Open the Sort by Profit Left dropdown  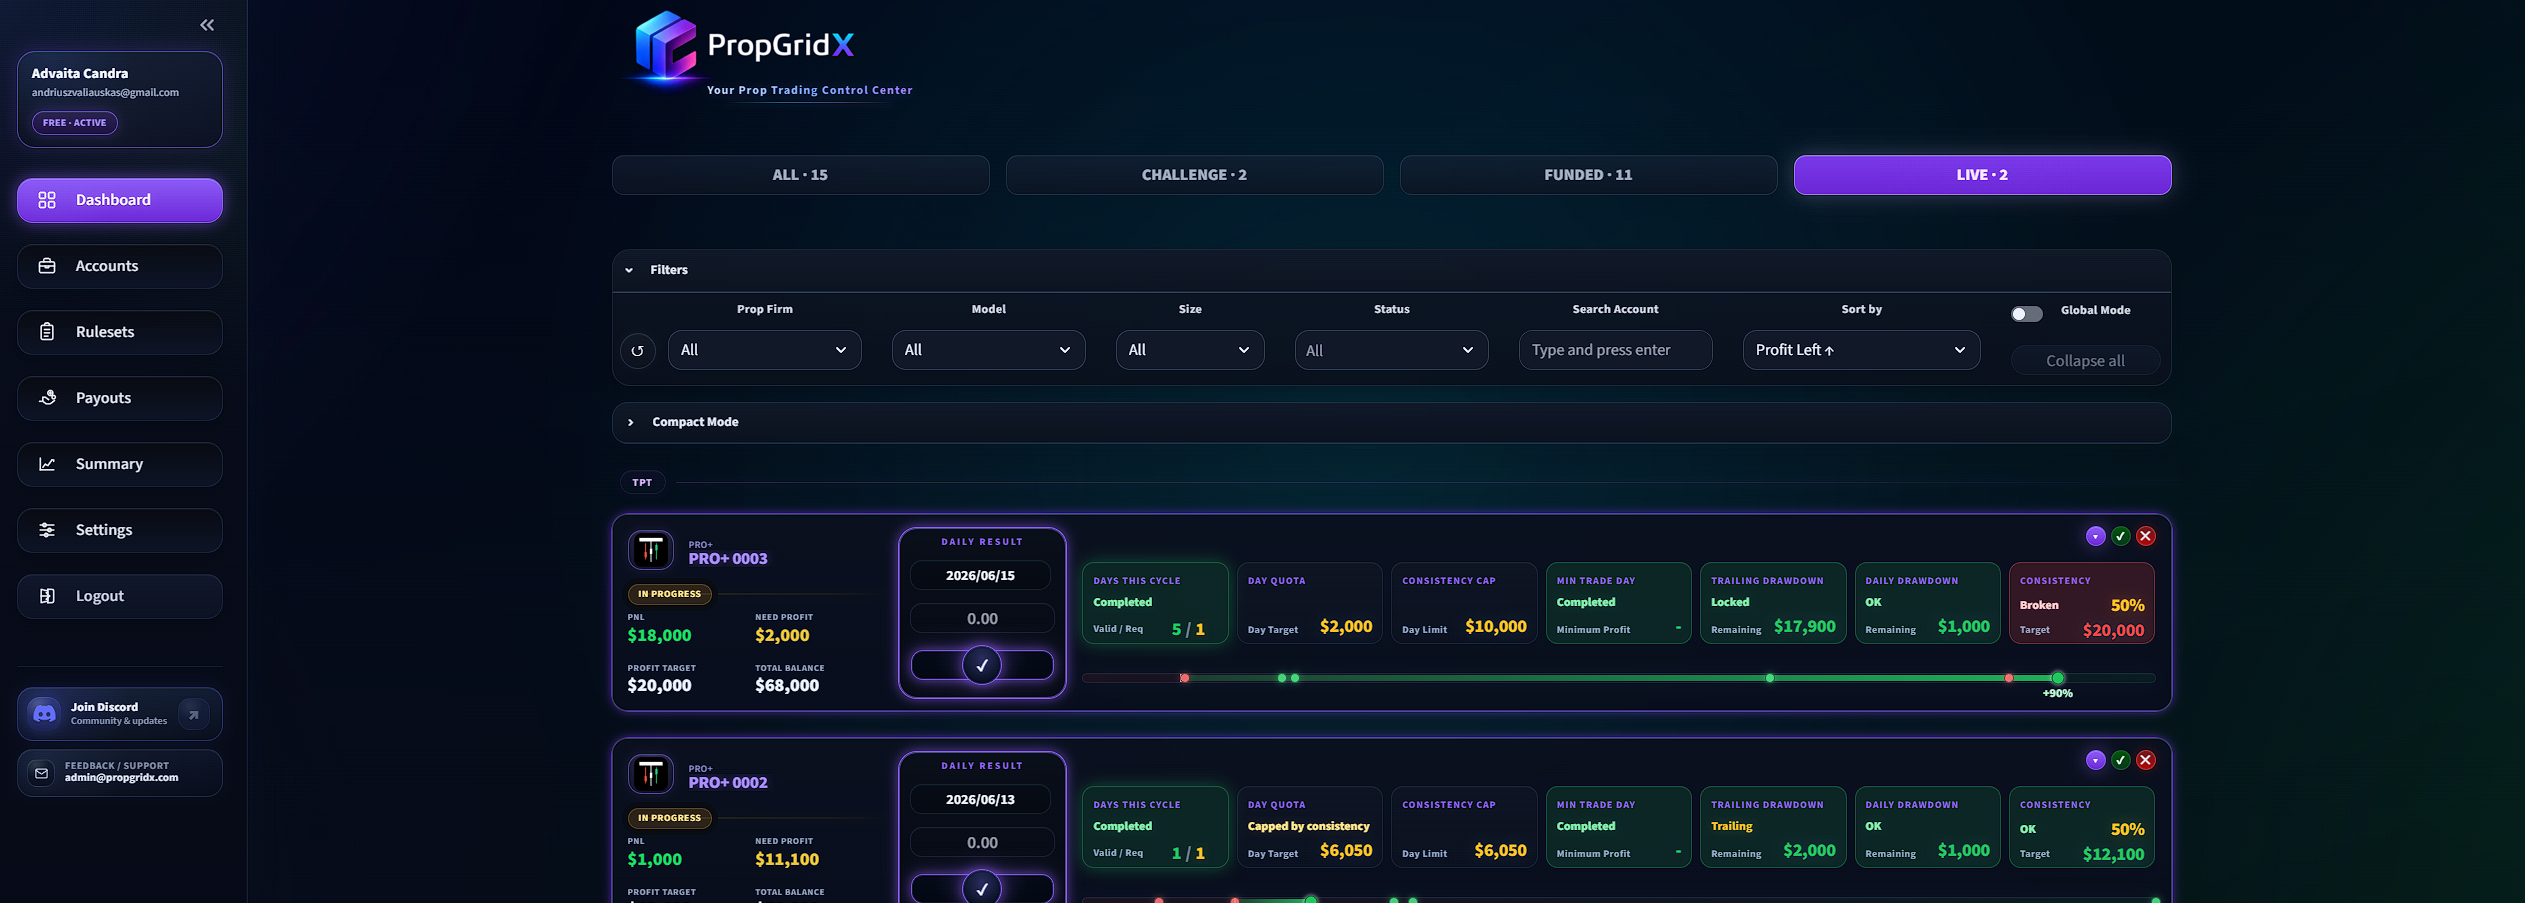coord(1861,350)
